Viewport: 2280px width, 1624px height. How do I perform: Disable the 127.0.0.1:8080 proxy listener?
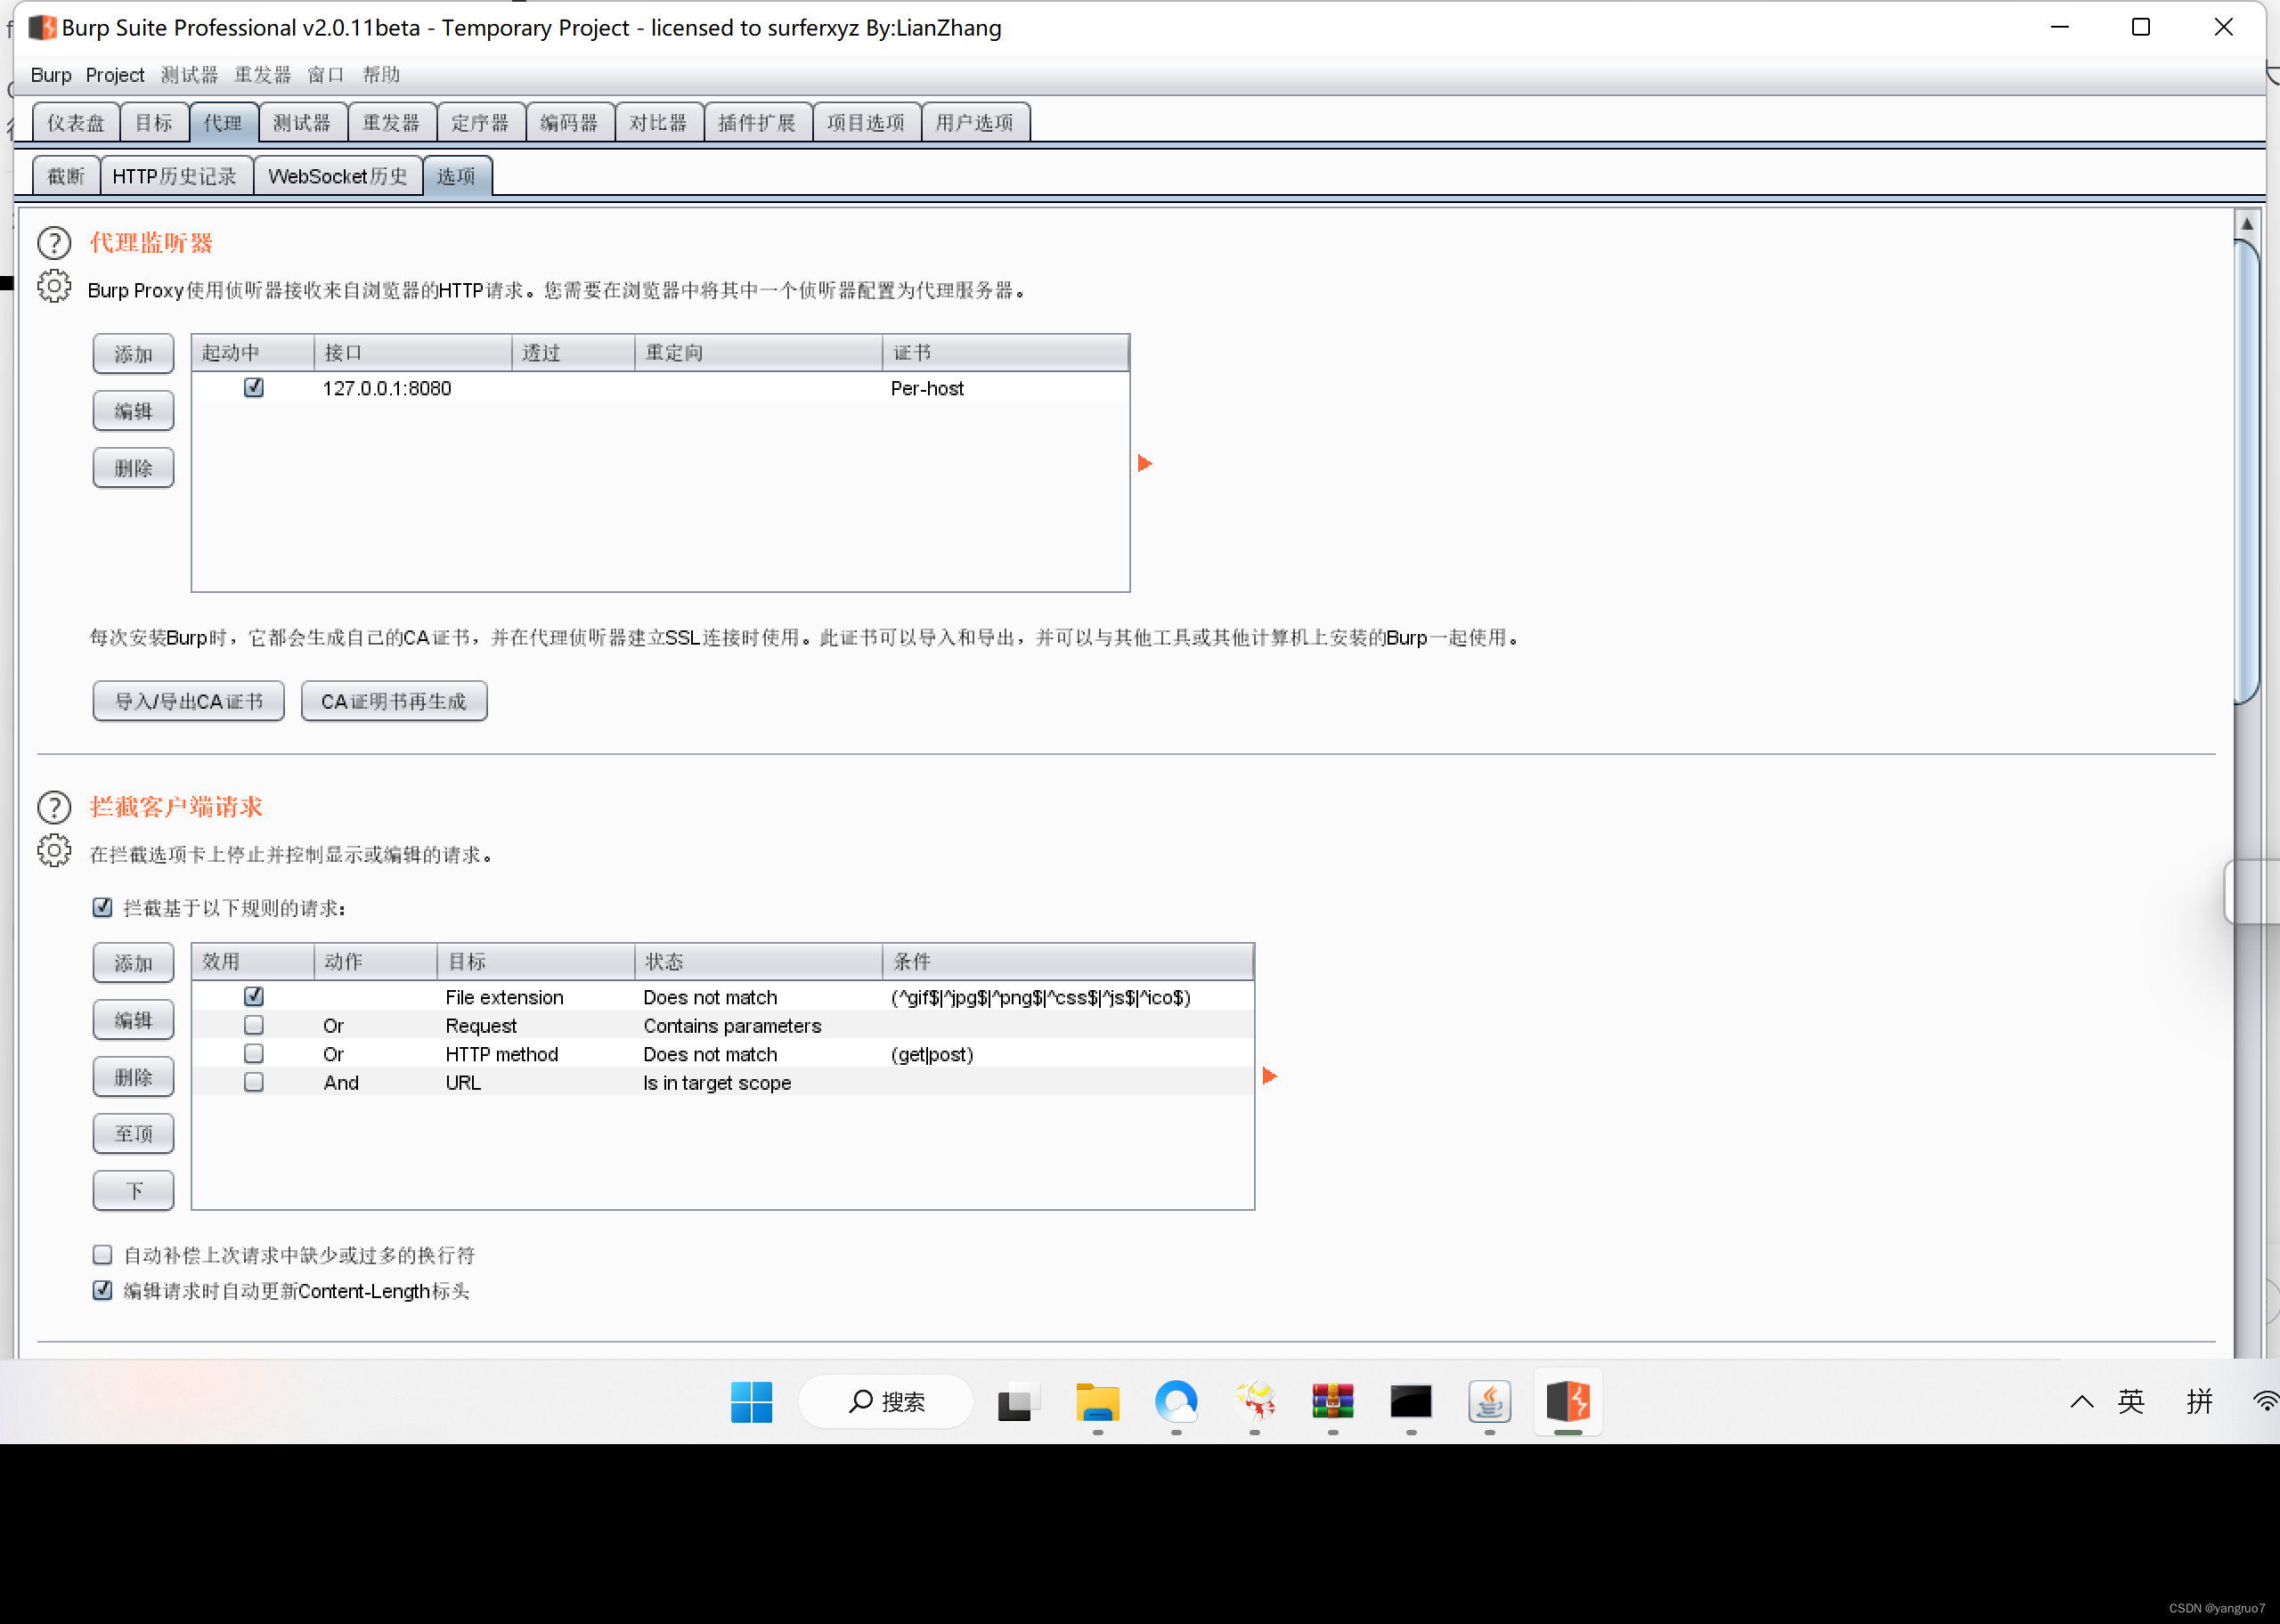[x=253, y=388]
